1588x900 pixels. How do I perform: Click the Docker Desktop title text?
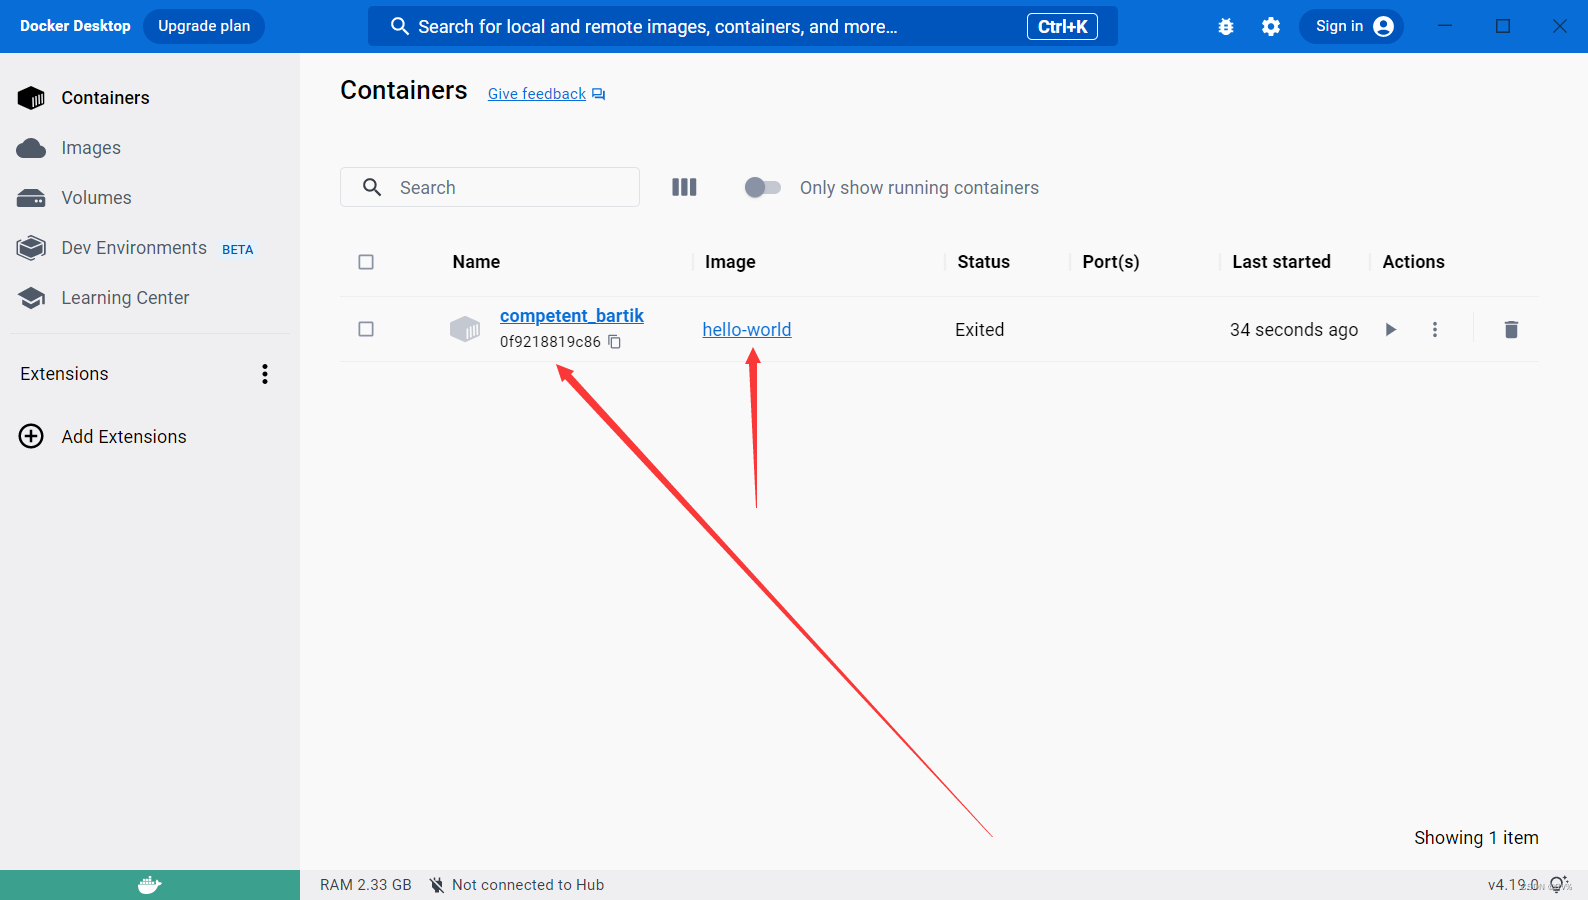(x=75, y=26)
